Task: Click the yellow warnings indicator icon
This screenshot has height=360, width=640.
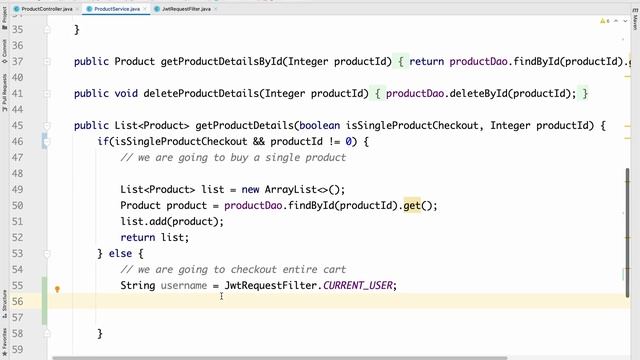Action: click(x=604, y=21)
